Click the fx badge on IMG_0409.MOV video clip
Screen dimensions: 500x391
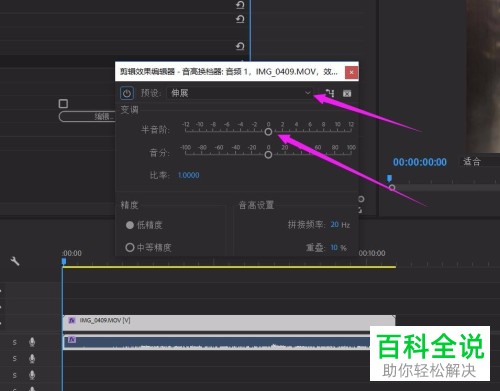click(x=72, y=320)
